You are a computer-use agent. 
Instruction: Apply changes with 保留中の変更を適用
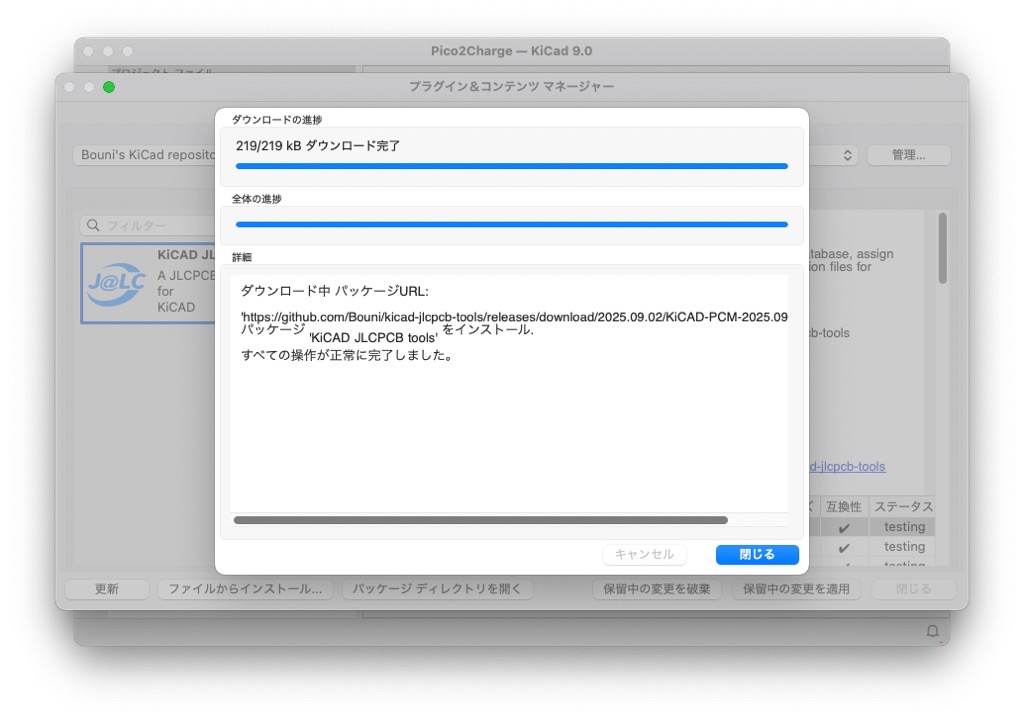(795, 589)
